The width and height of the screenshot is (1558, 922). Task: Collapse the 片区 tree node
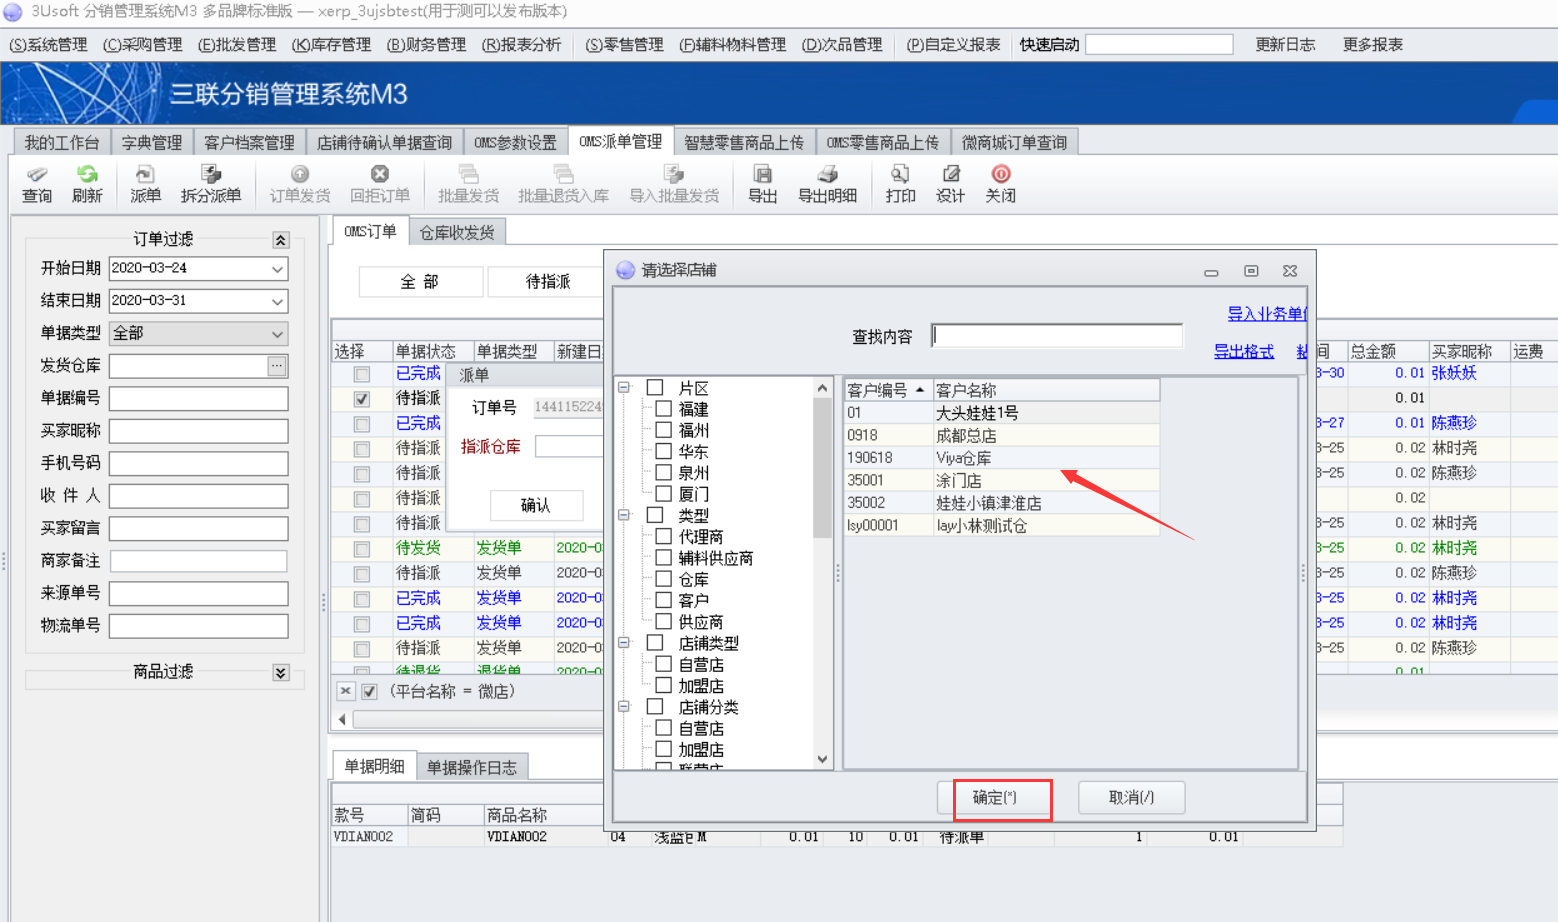pos(624,387)
